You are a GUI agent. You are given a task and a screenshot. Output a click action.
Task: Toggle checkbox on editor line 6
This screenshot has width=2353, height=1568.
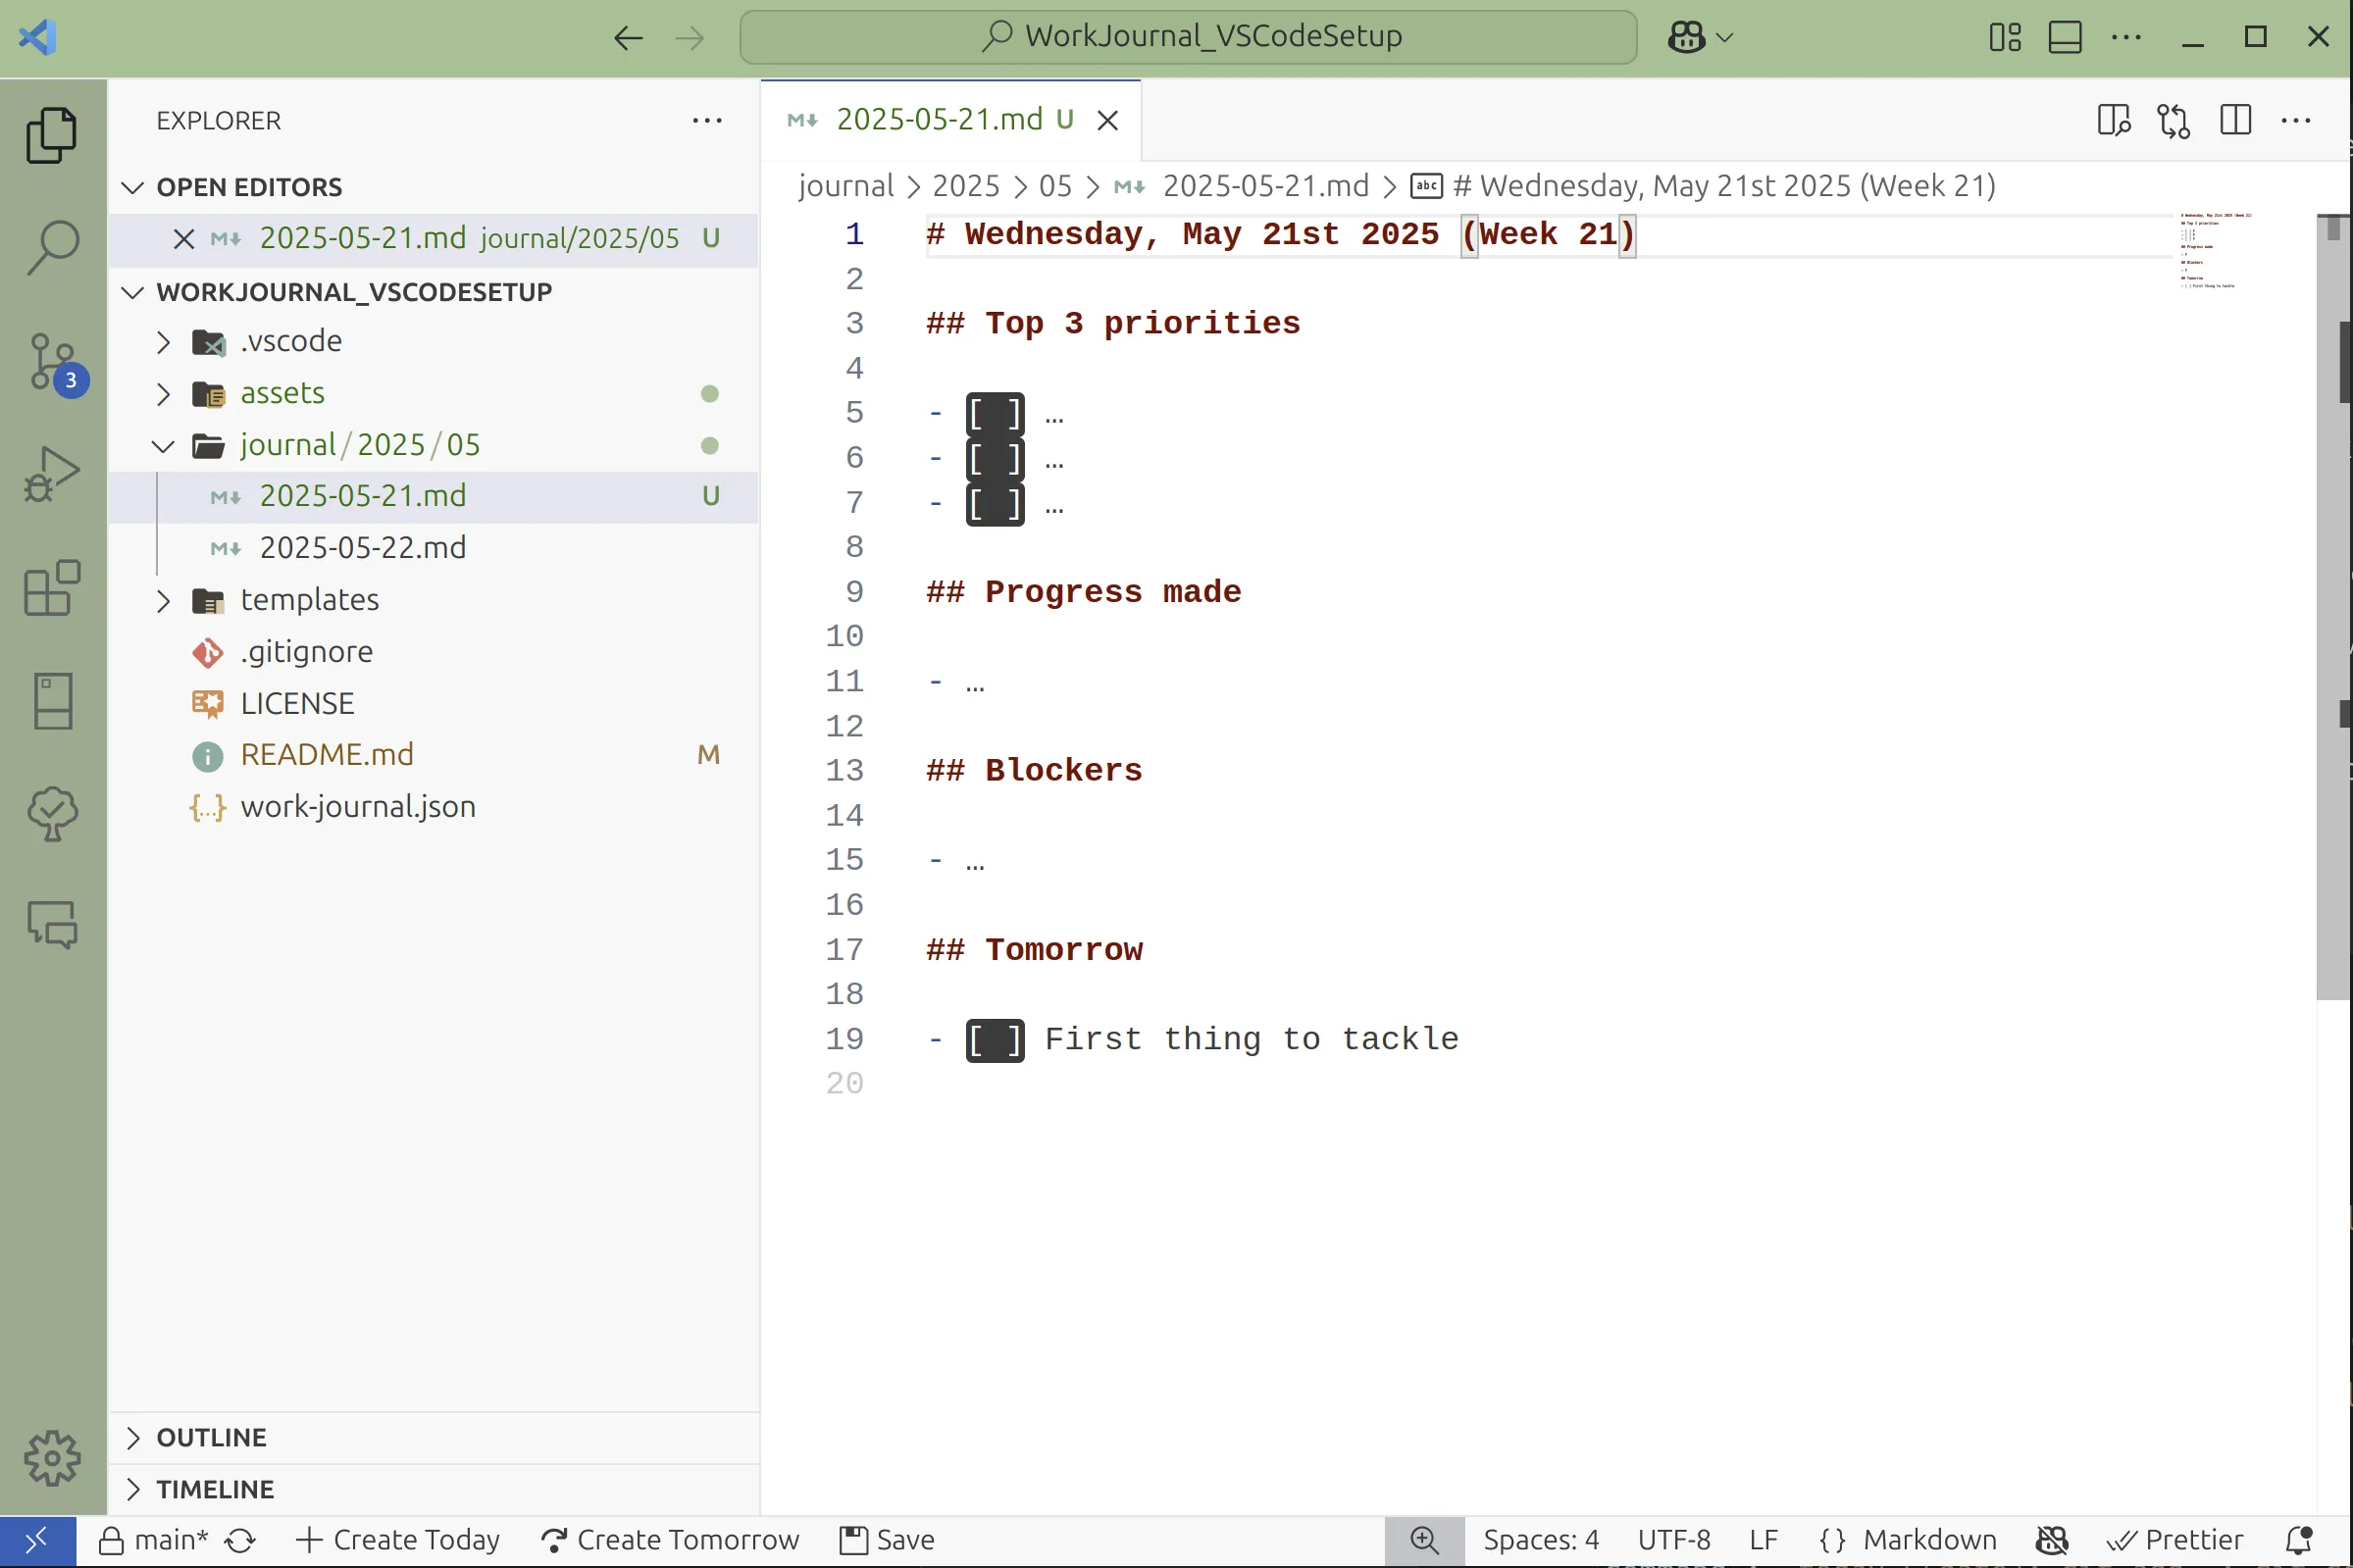pyautogui.click(x=995, y=458)
